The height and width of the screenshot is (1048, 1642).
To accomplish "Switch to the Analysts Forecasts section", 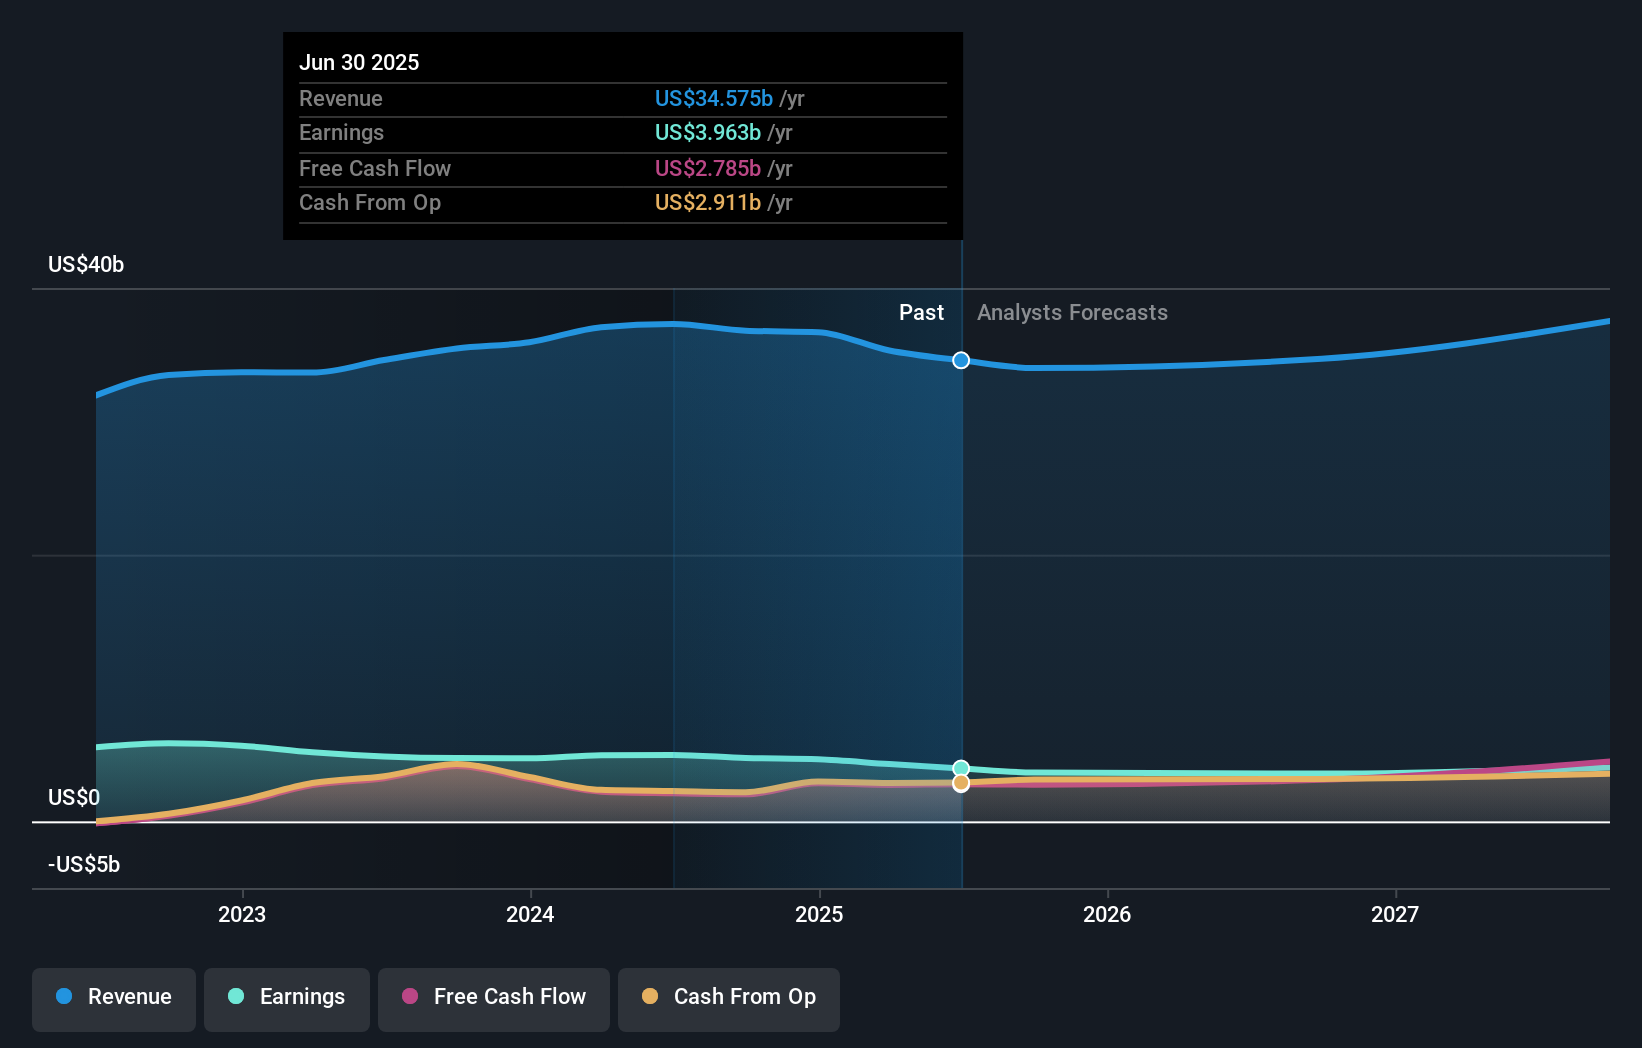I will (1072, 312).
